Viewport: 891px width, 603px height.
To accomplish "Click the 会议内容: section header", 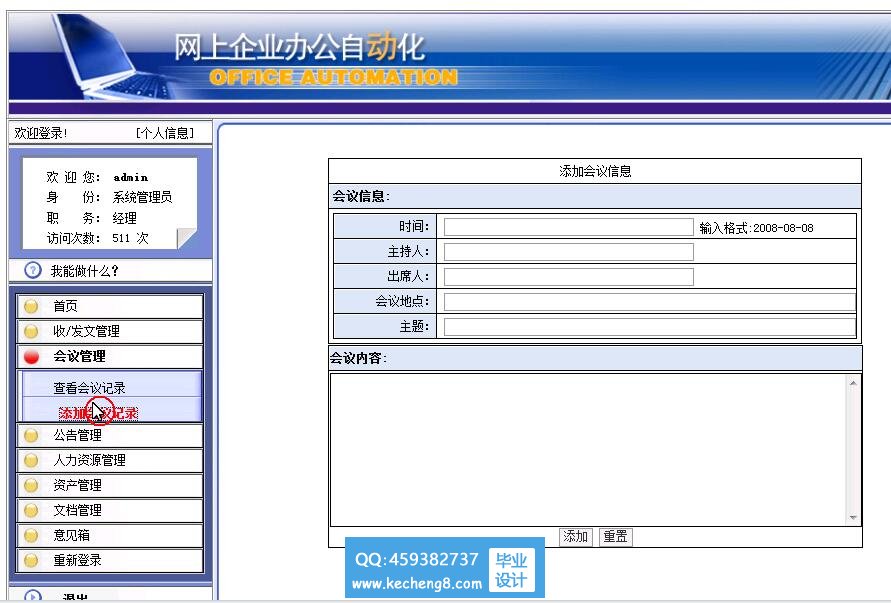I will pos(358,358).
